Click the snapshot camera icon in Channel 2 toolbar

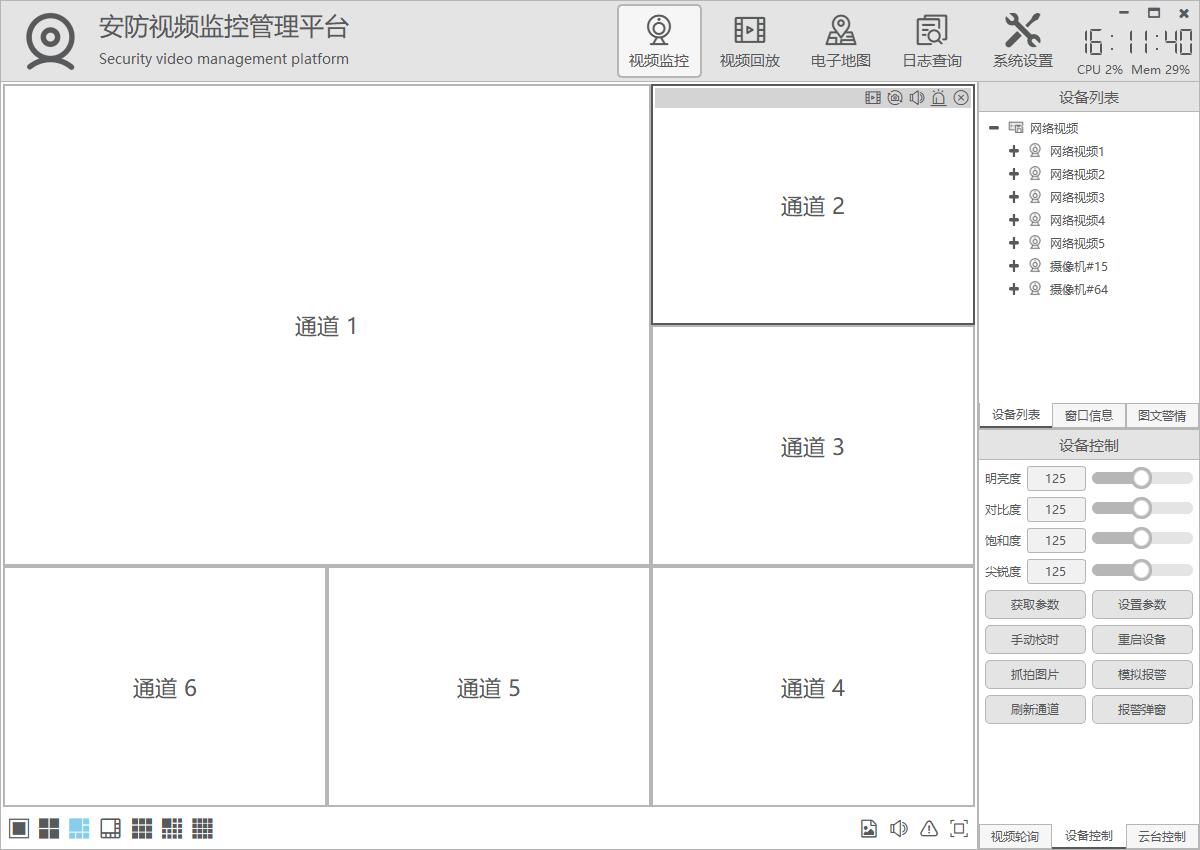pos(895,97)
